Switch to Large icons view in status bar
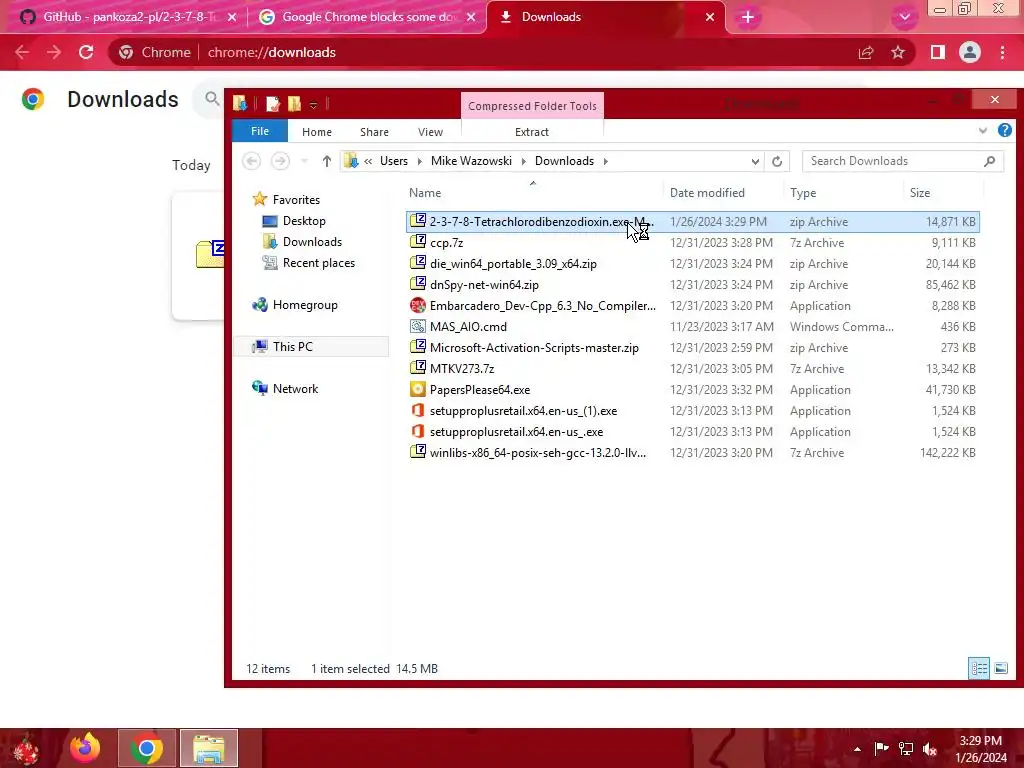 1000,668
